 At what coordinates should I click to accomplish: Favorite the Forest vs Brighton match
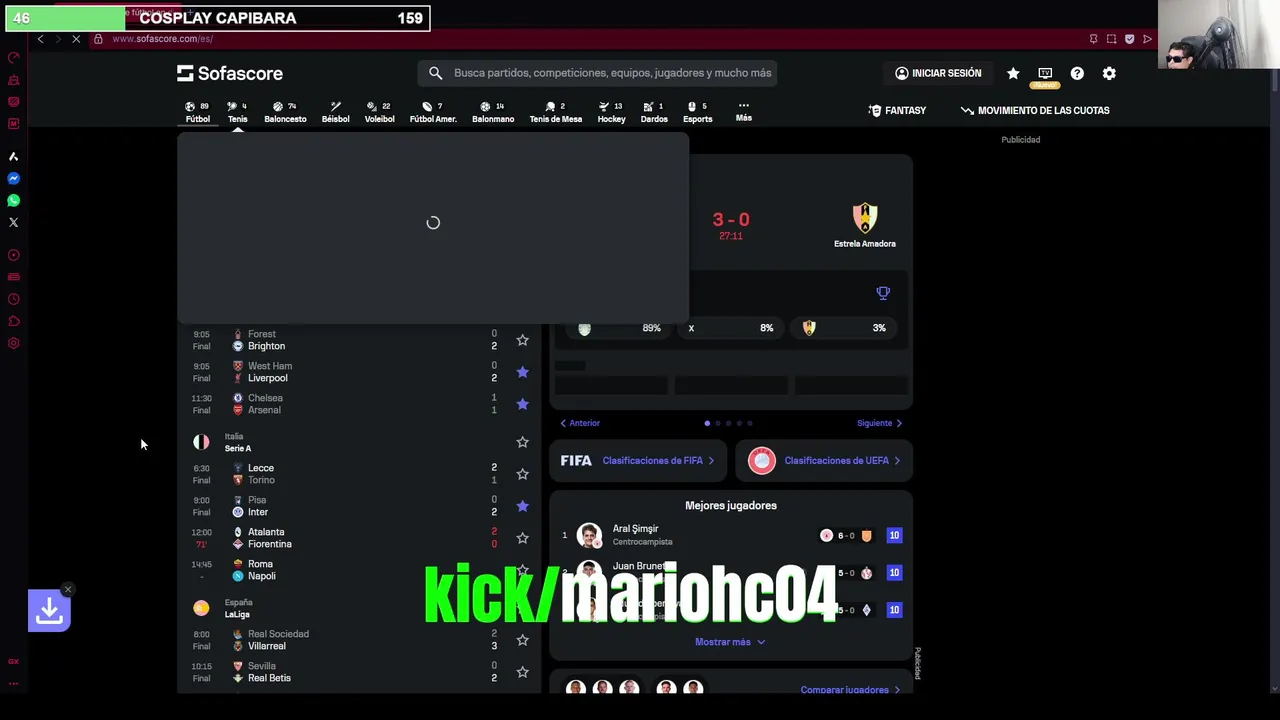522,340
